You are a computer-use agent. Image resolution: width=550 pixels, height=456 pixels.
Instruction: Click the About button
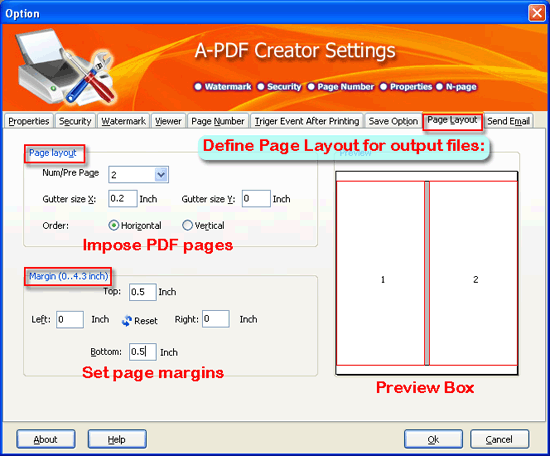click(46, 439)
